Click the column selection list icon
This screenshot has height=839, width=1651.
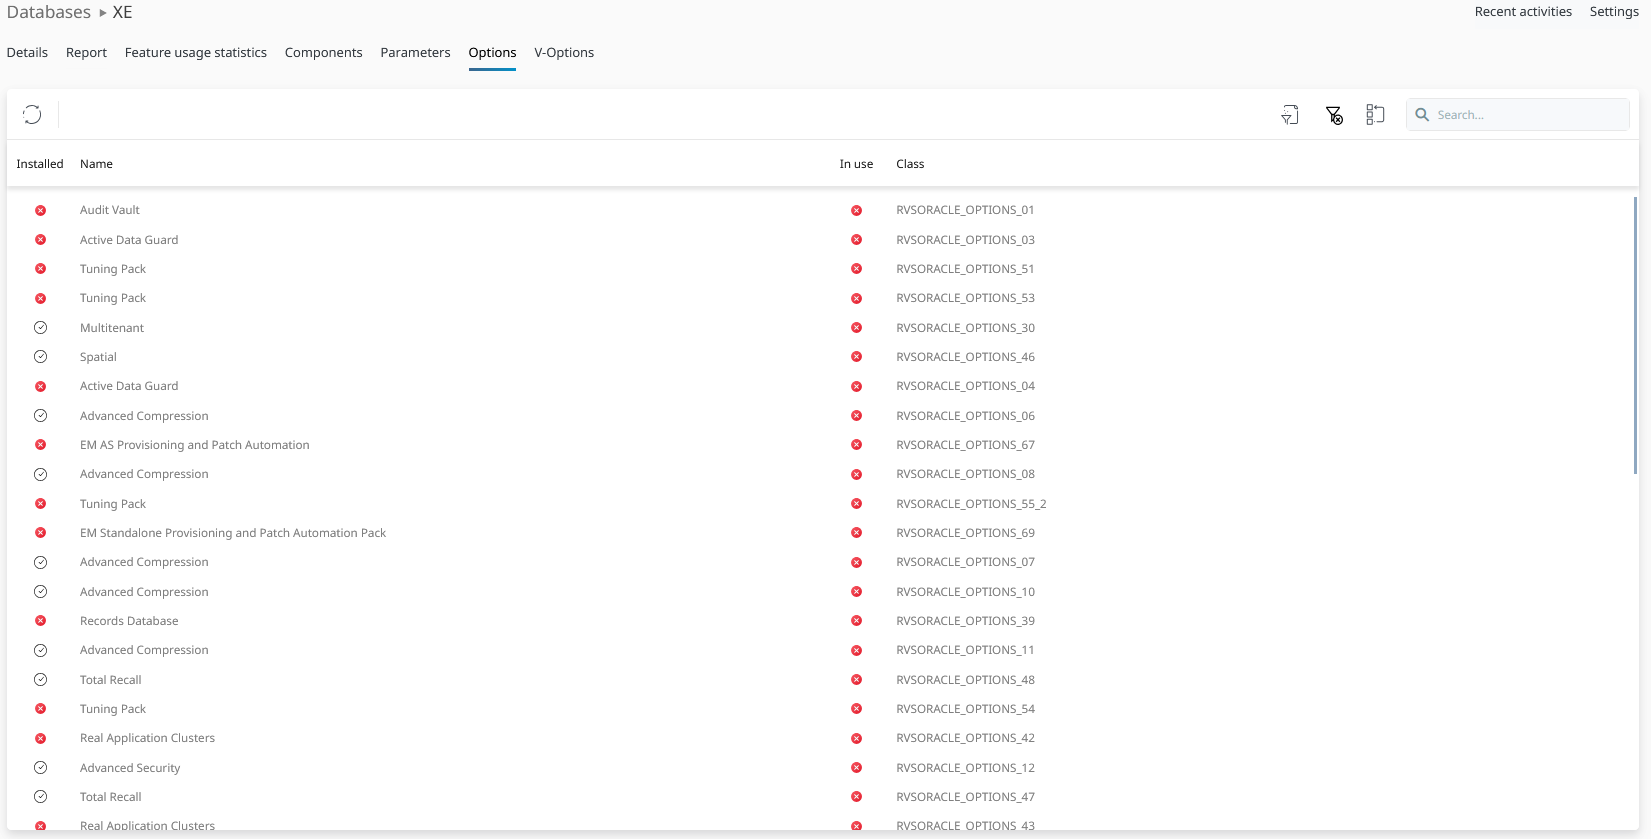(1375, 115)
